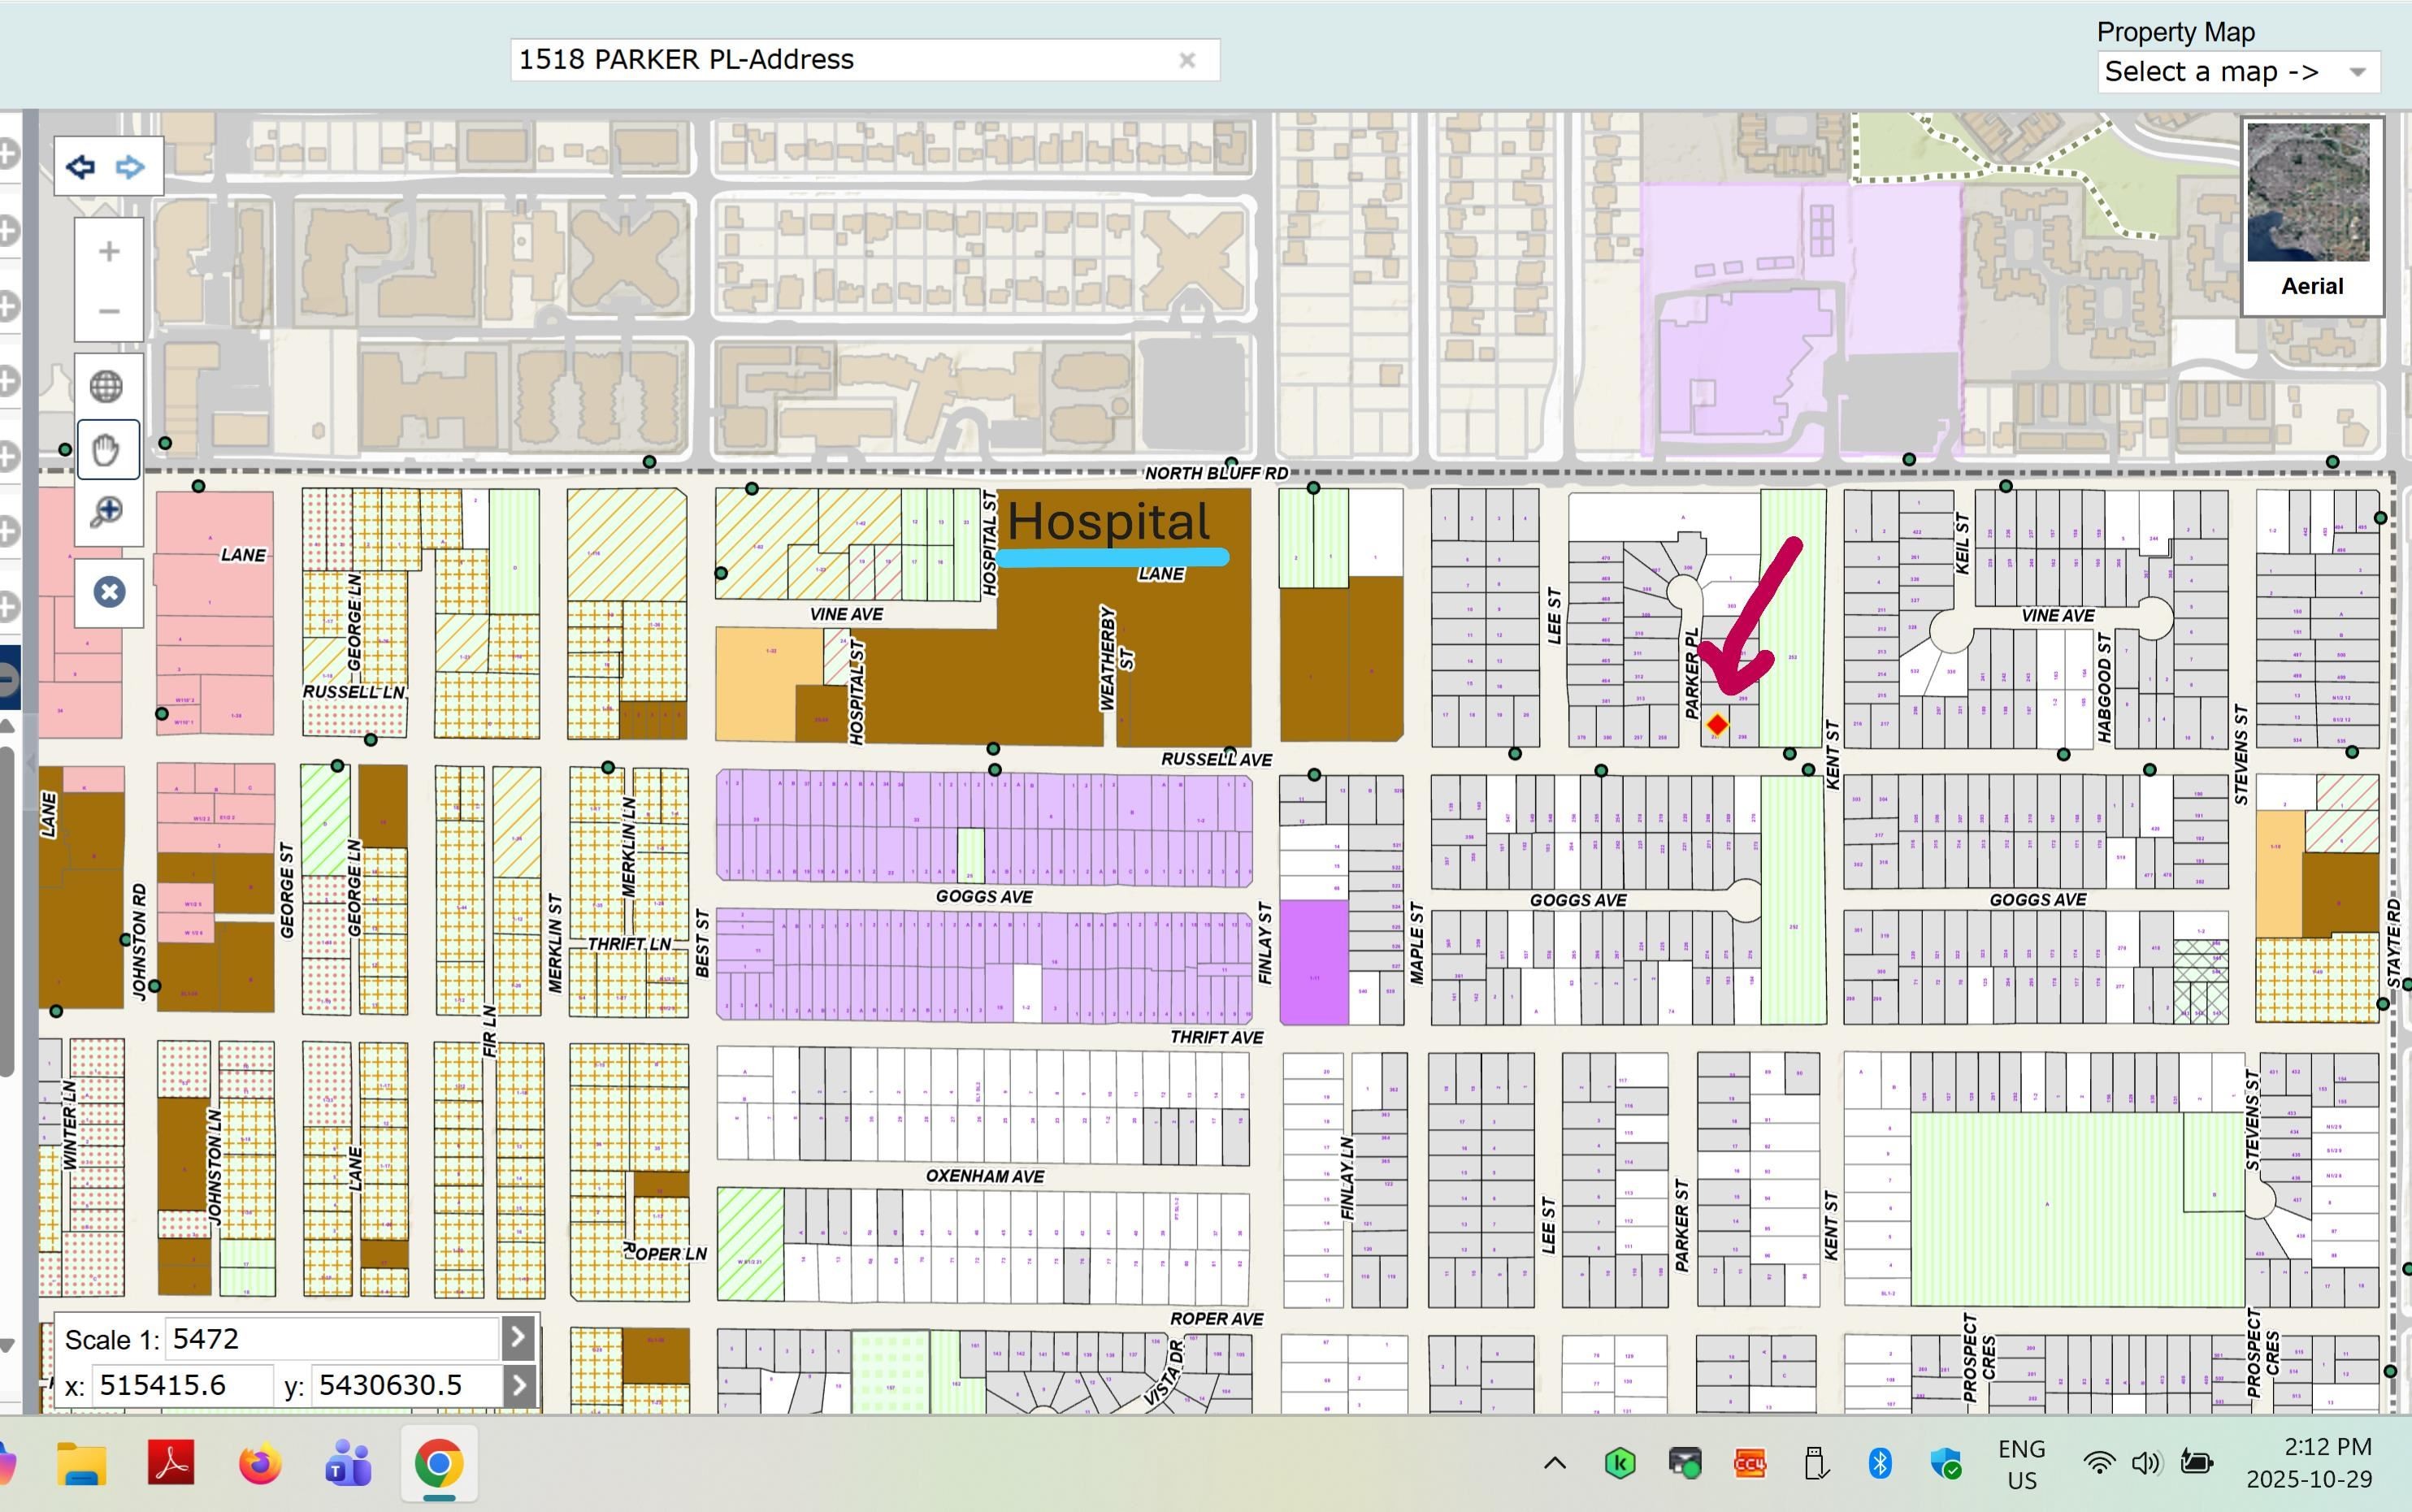Show hidden system tray icons chevron
The height and width of the screenshot is (1512, 2412).
coord(1554,1464)
